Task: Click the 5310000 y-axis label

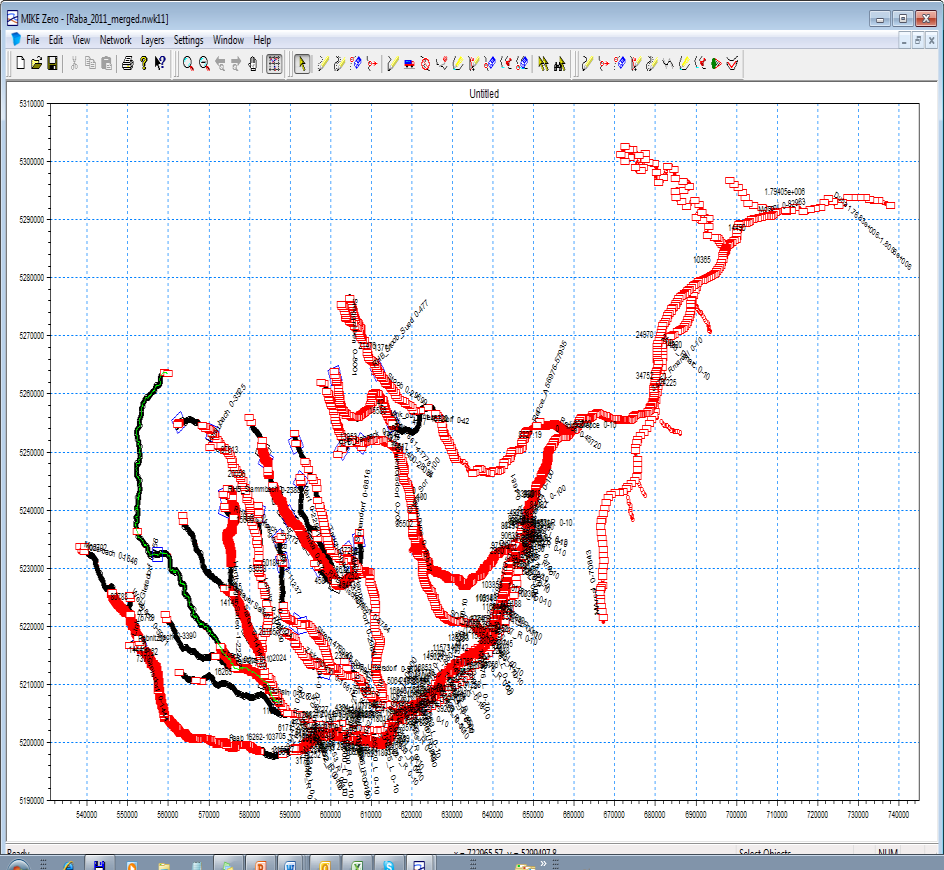Action: [x=32, y=104]
